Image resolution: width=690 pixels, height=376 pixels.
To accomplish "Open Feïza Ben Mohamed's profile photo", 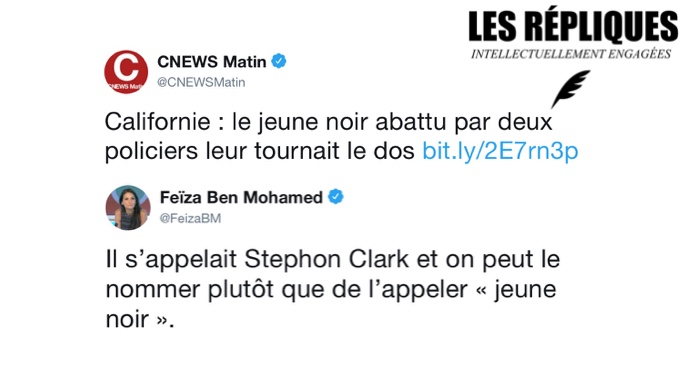I will 128,207.
